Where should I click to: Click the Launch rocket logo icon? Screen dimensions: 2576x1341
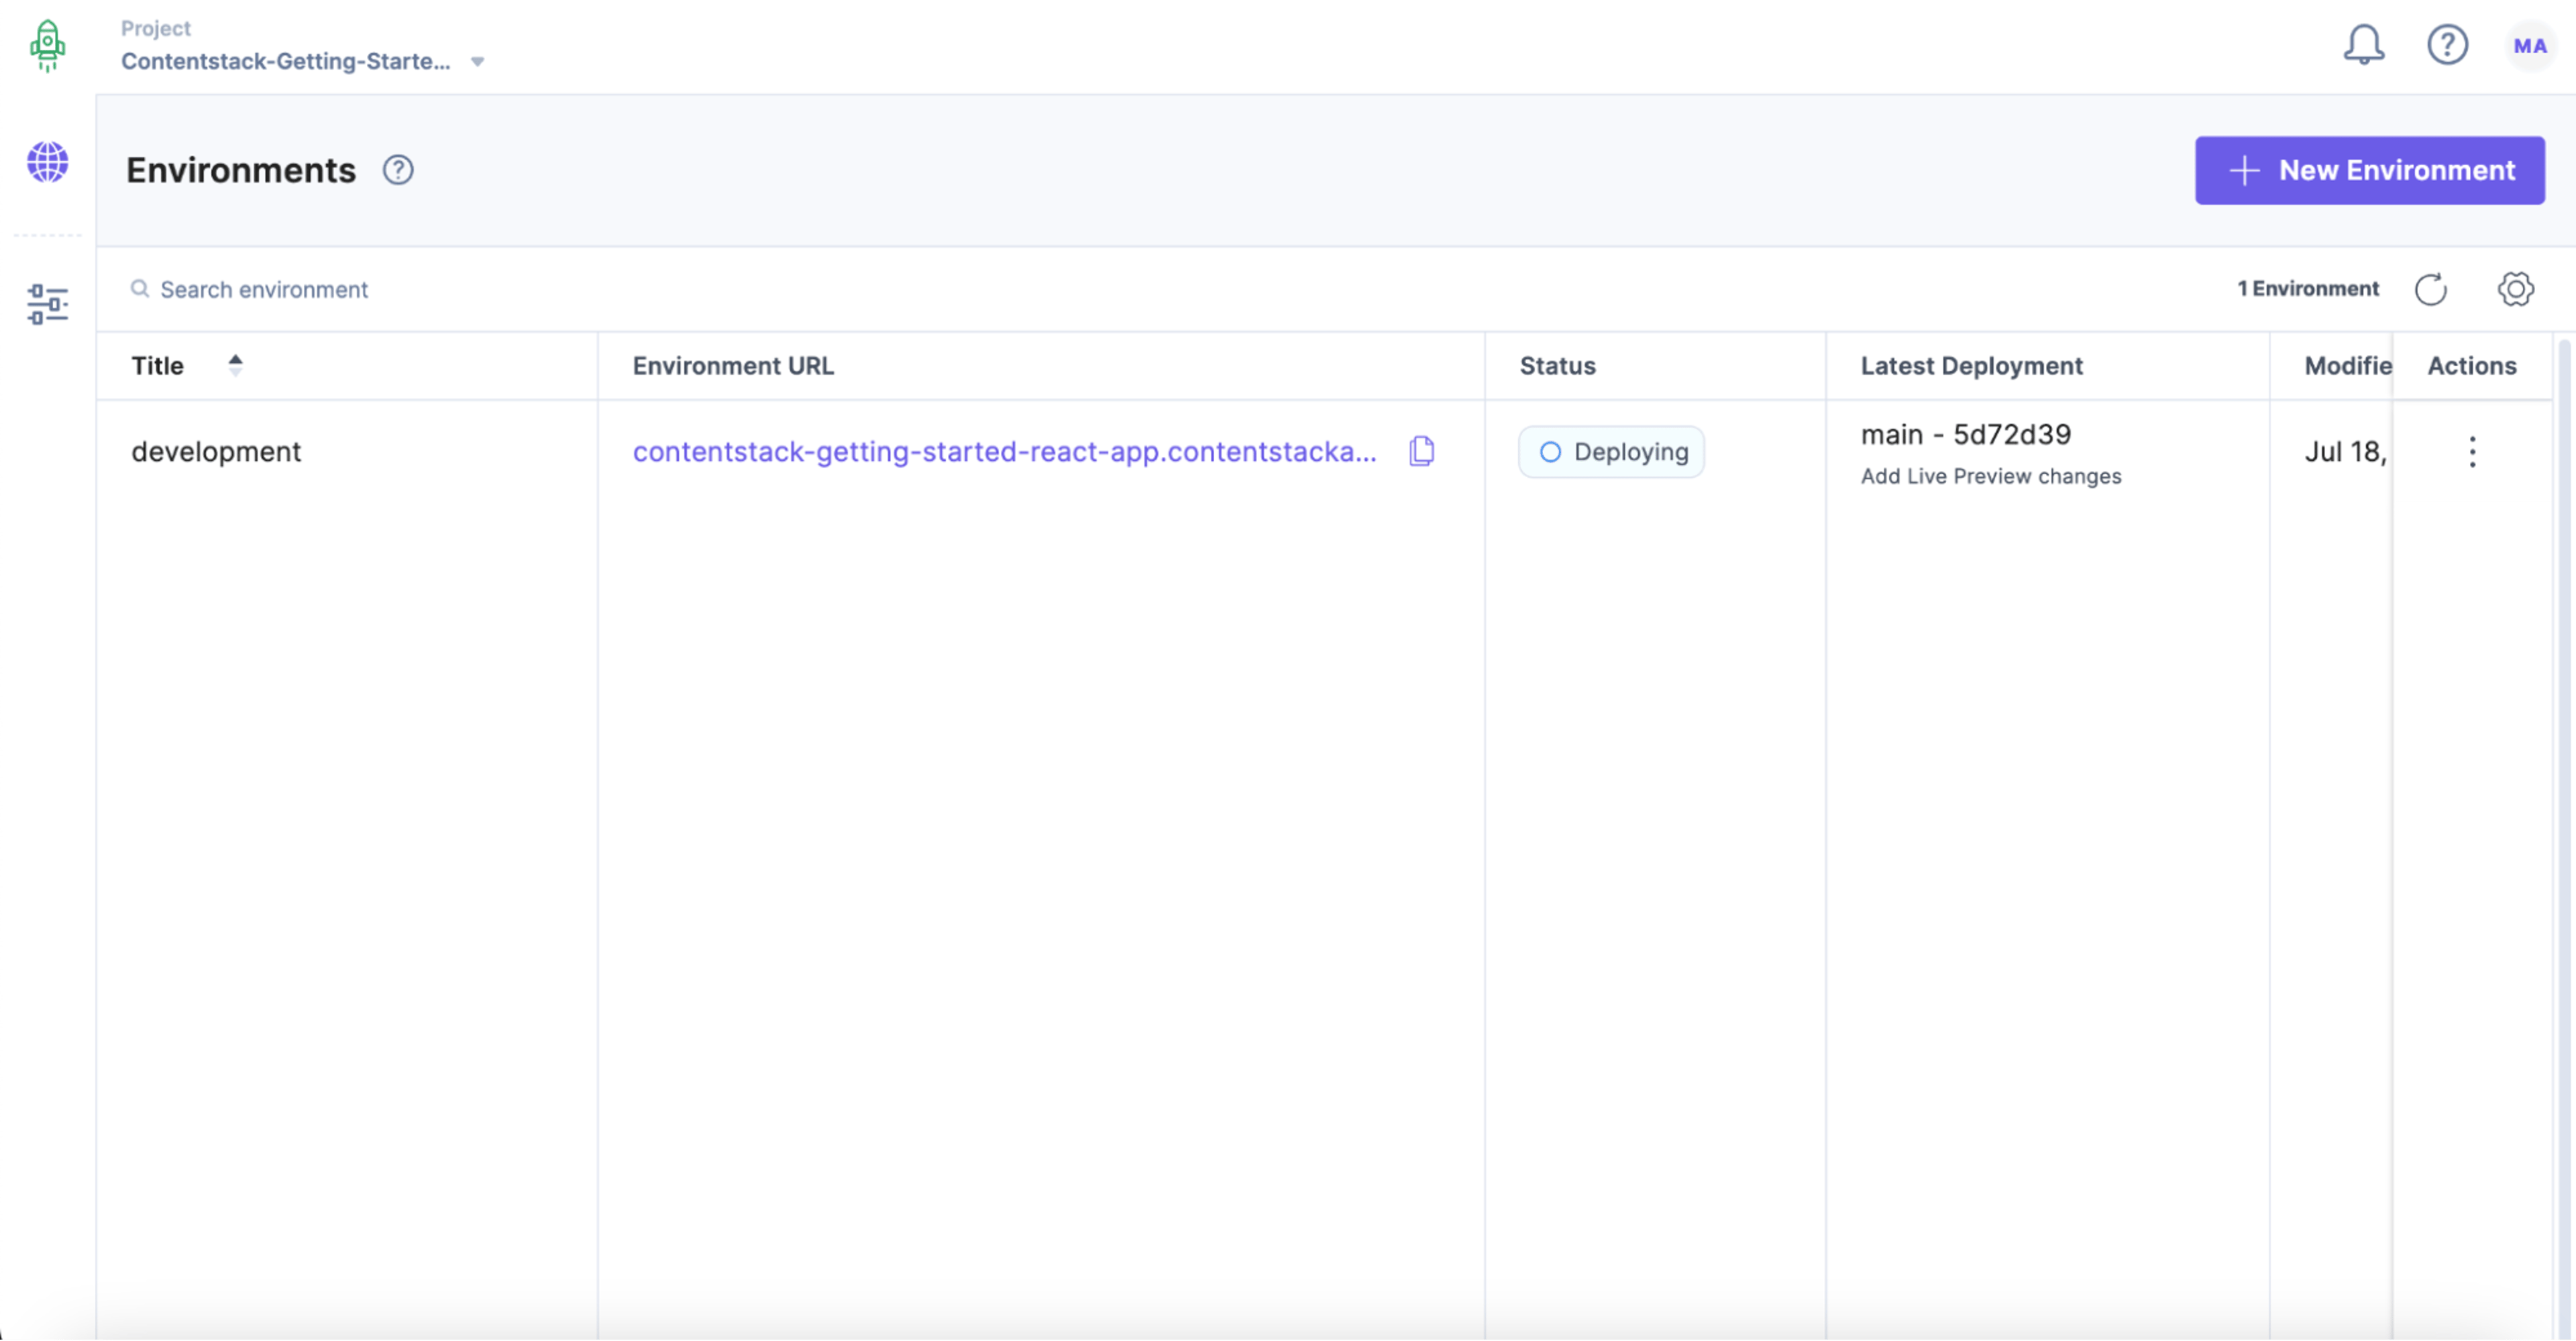47,46
